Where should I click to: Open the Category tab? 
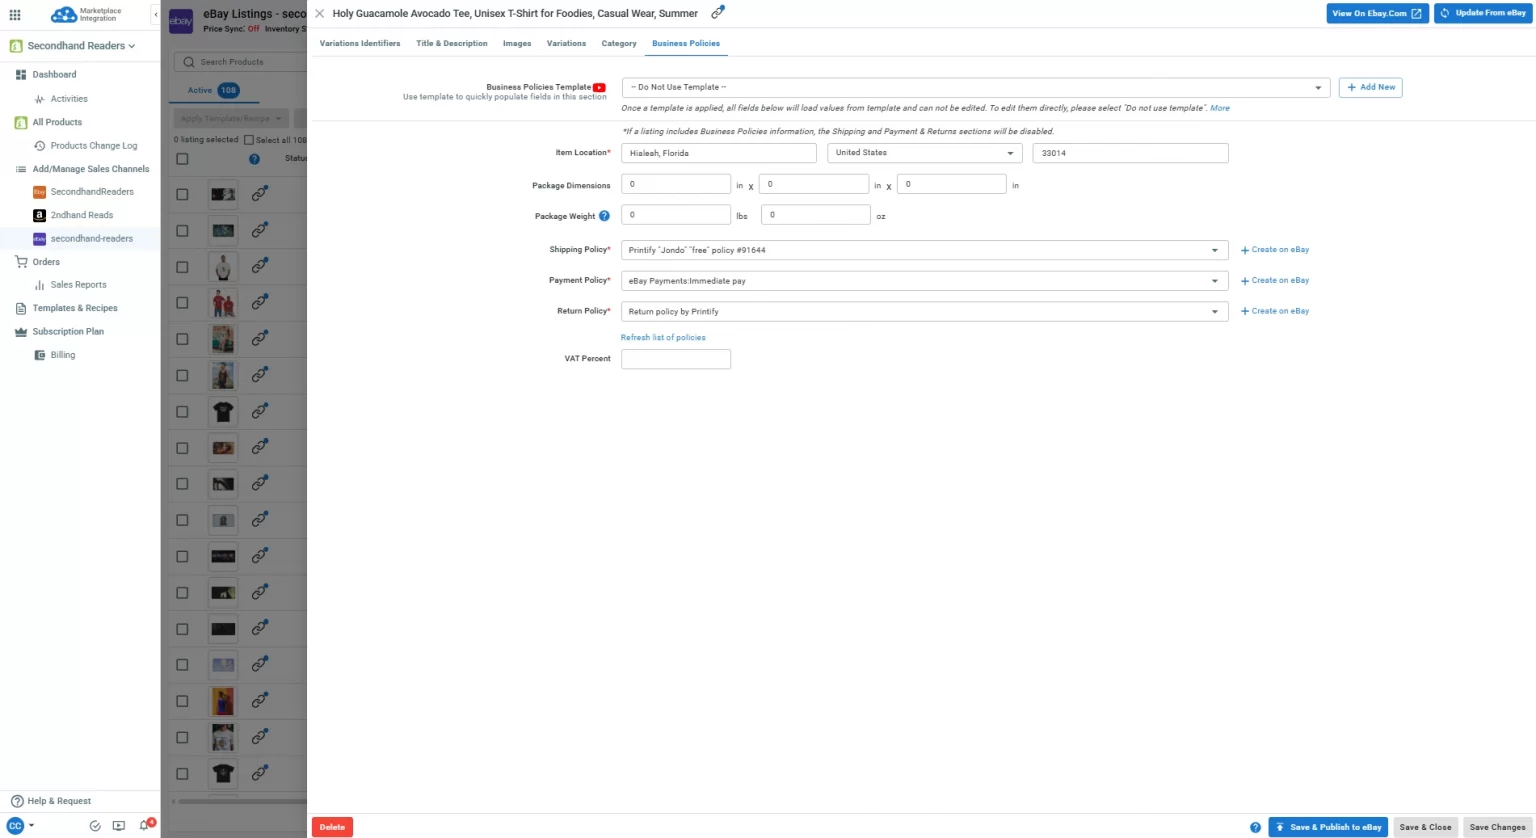point(618,43)
